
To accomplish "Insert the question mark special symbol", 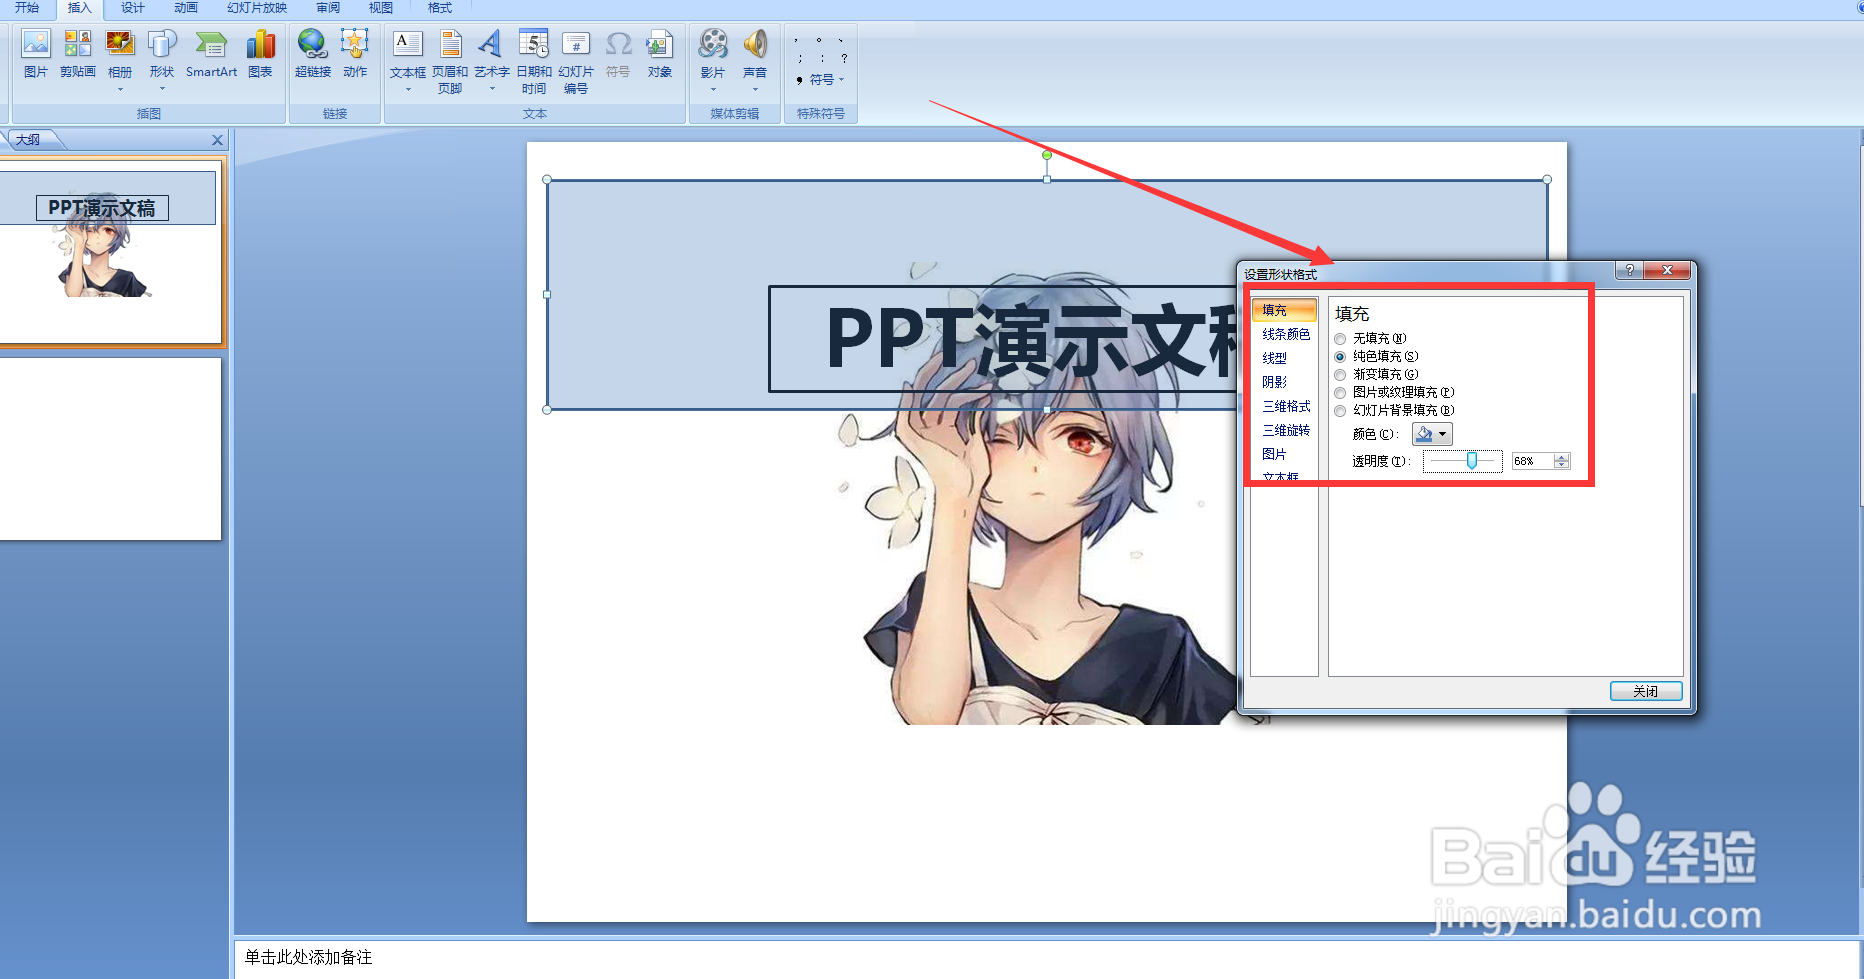I will 844,59.
